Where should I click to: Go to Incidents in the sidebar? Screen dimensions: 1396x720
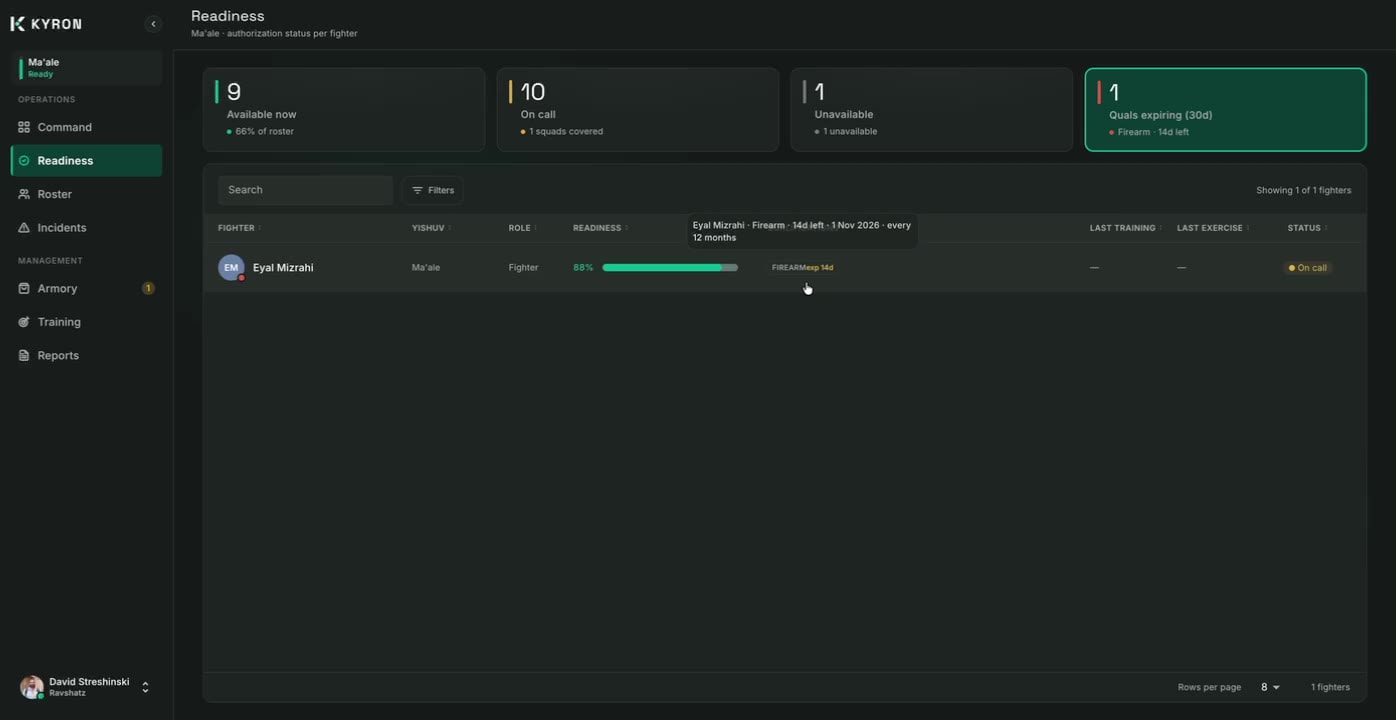86,228
